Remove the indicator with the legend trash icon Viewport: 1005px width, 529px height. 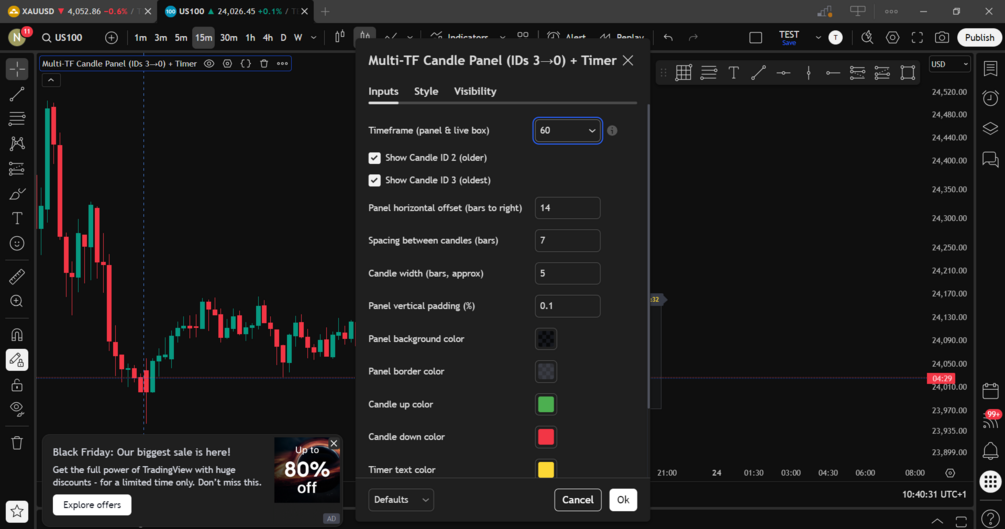[x=264, y=63]
